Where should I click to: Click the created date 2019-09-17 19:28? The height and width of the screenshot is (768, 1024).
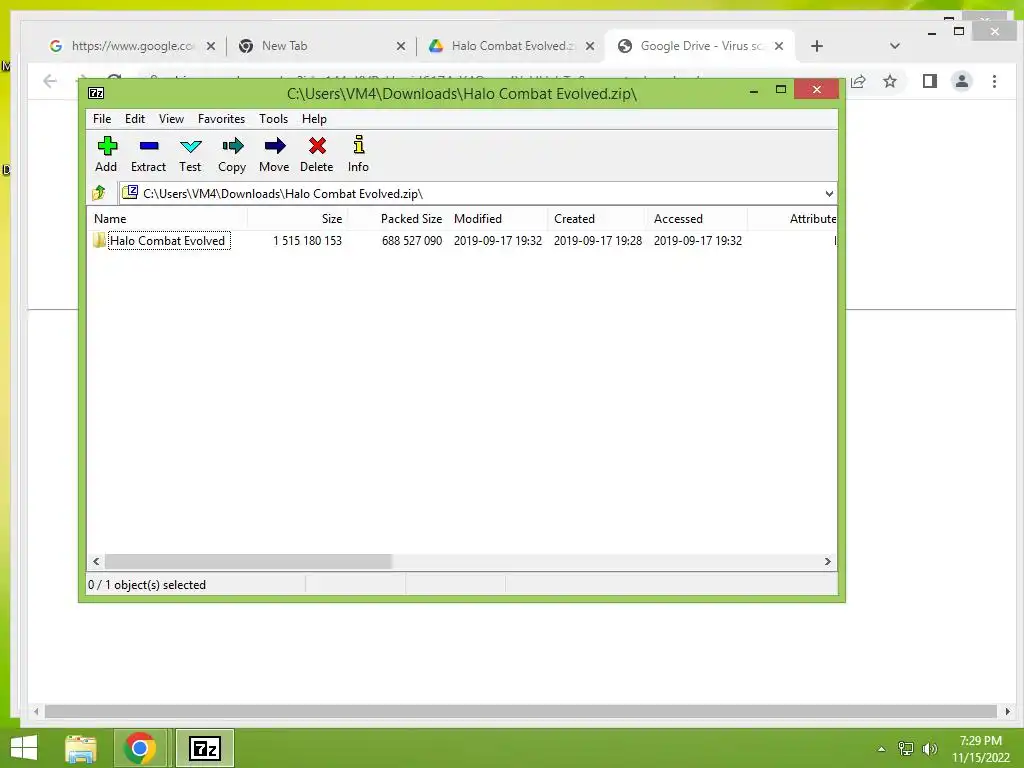coord(598,240)
